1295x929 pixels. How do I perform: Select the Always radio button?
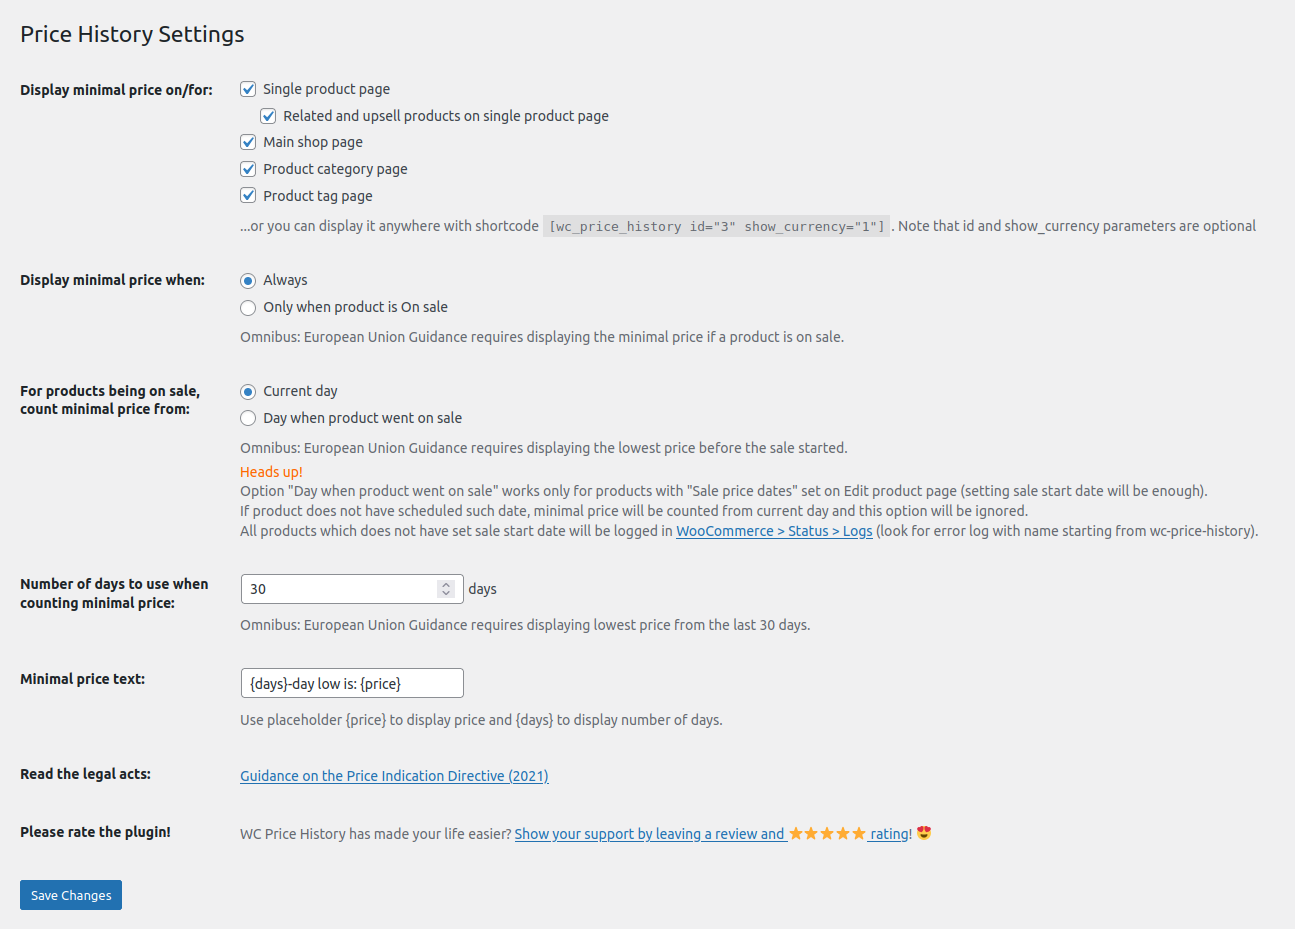pyautogui.click(x=248, y=281)
